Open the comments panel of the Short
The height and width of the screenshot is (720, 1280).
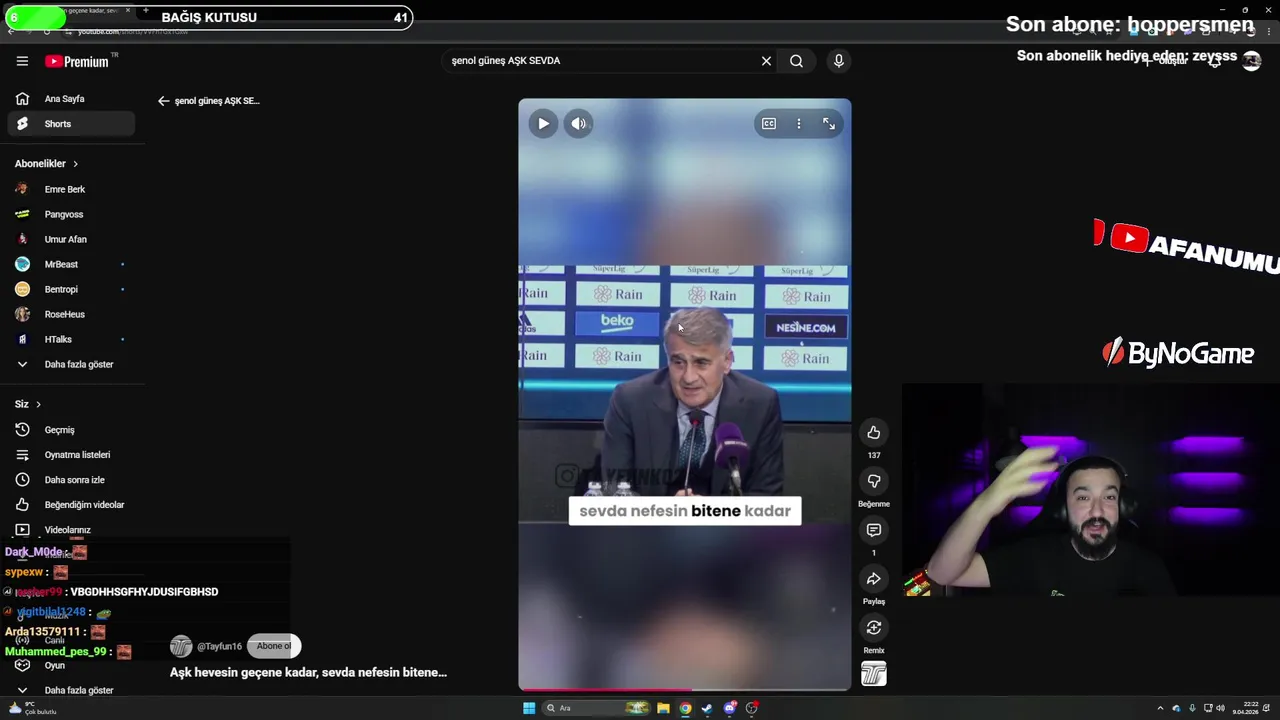pyautogui.click(x=874, y=530)
